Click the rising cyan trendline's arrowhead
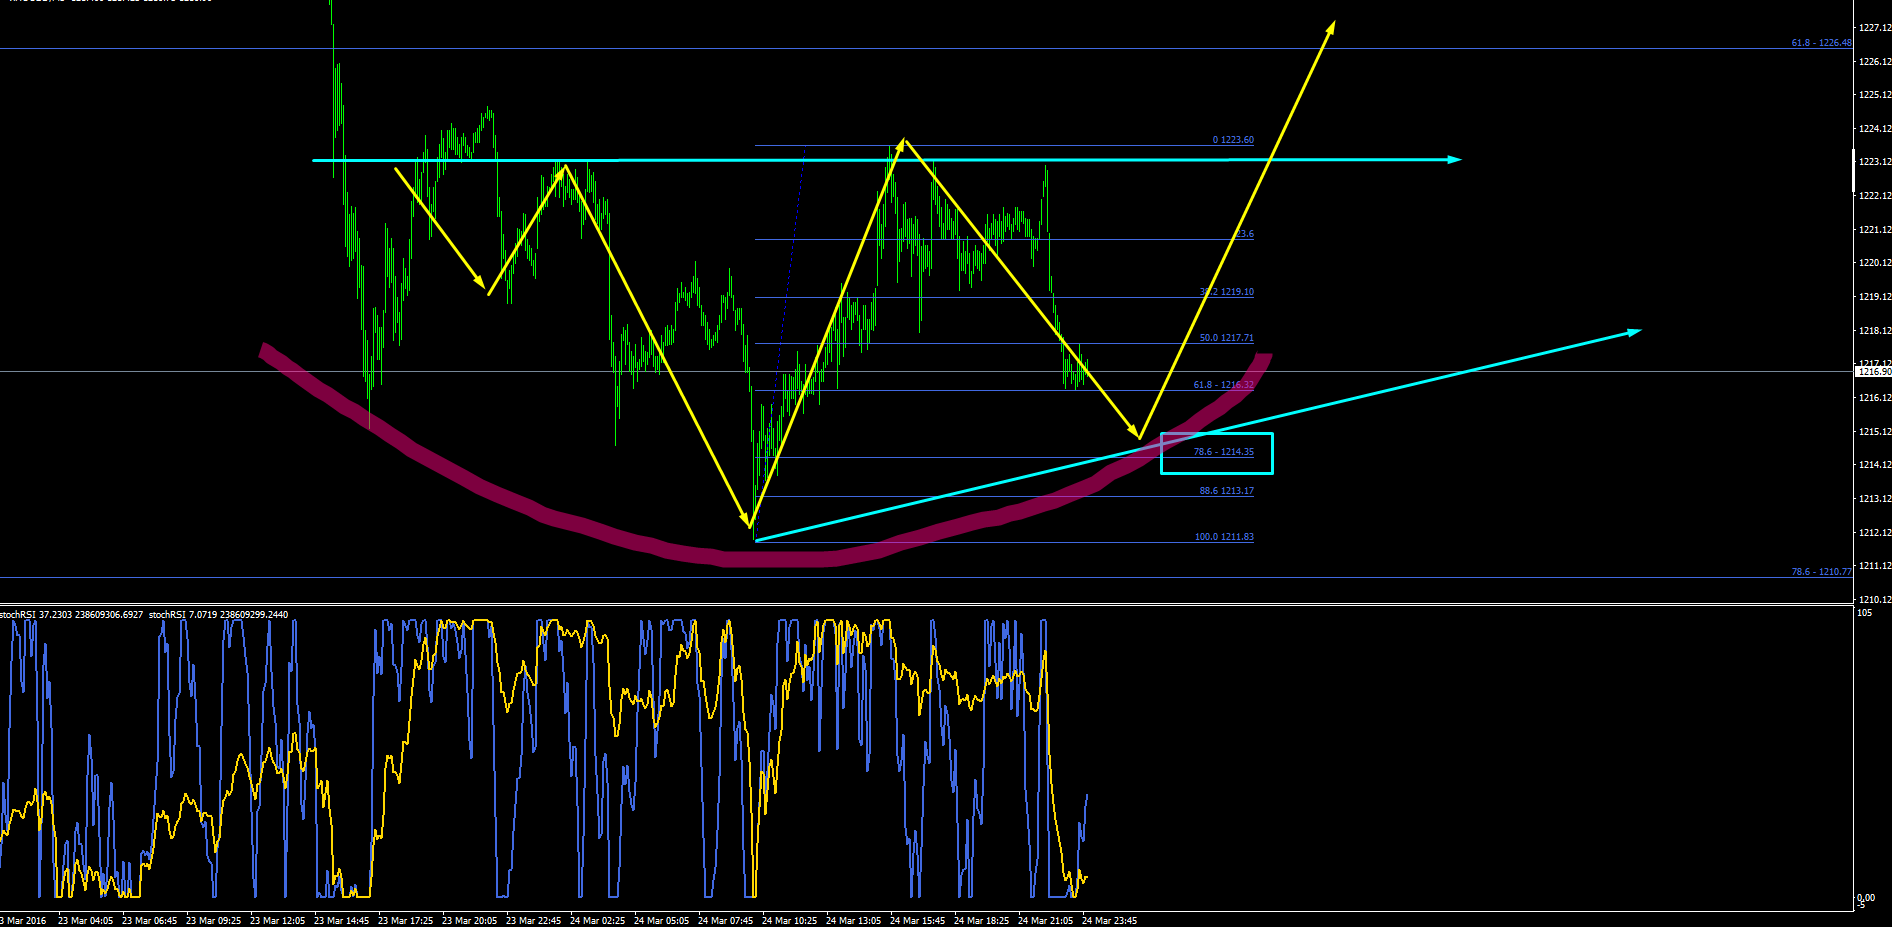 1634,332
